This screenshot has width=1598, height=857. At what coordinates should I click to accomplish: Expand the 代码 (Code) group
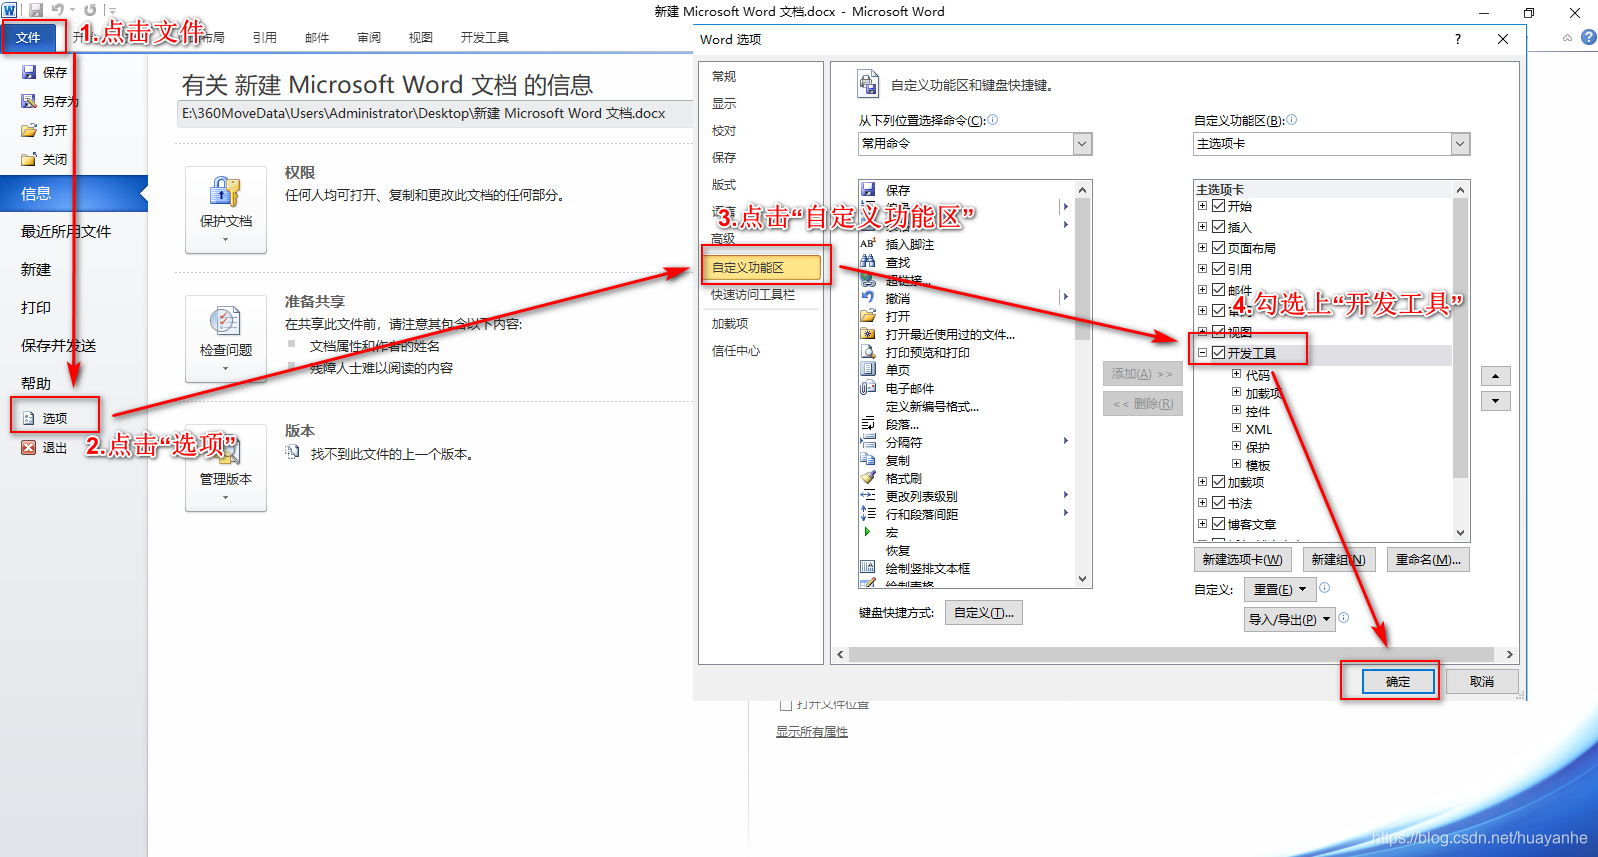coord(1236,374)
